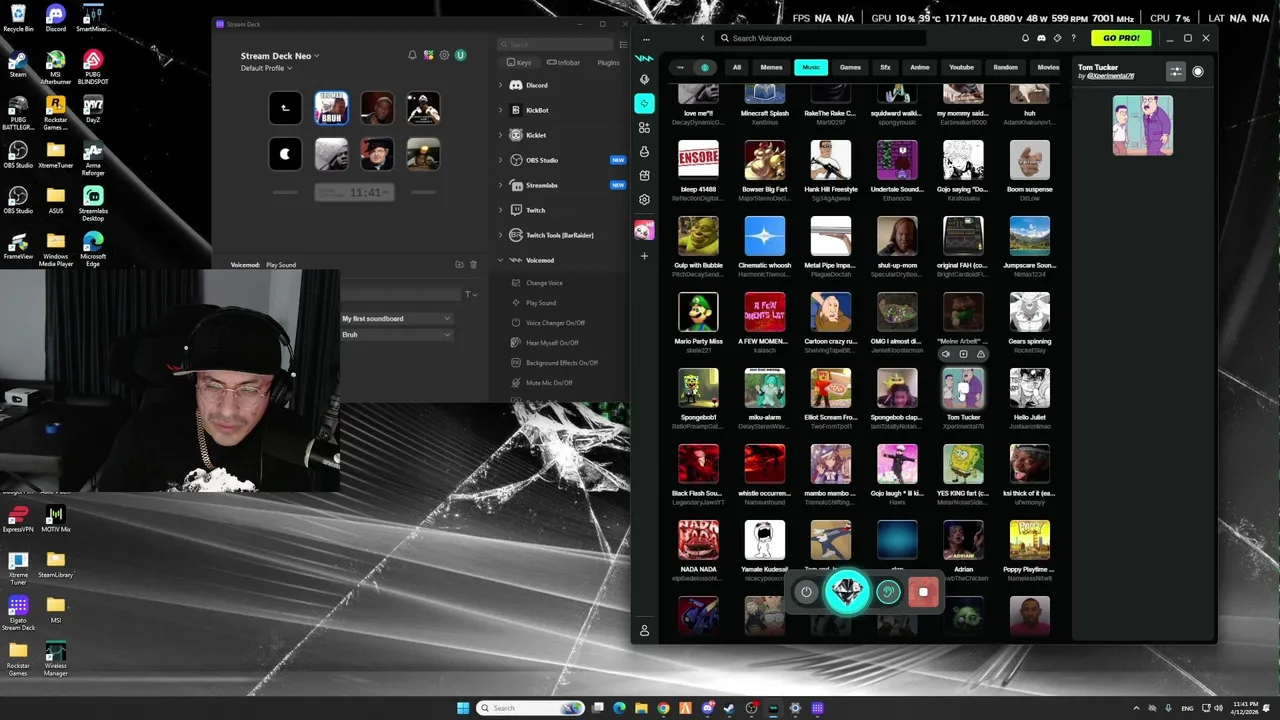The width and height of the screenshot is (1280, 720).
Task: Open Steam from the desktop
Action: click(17, 66)
